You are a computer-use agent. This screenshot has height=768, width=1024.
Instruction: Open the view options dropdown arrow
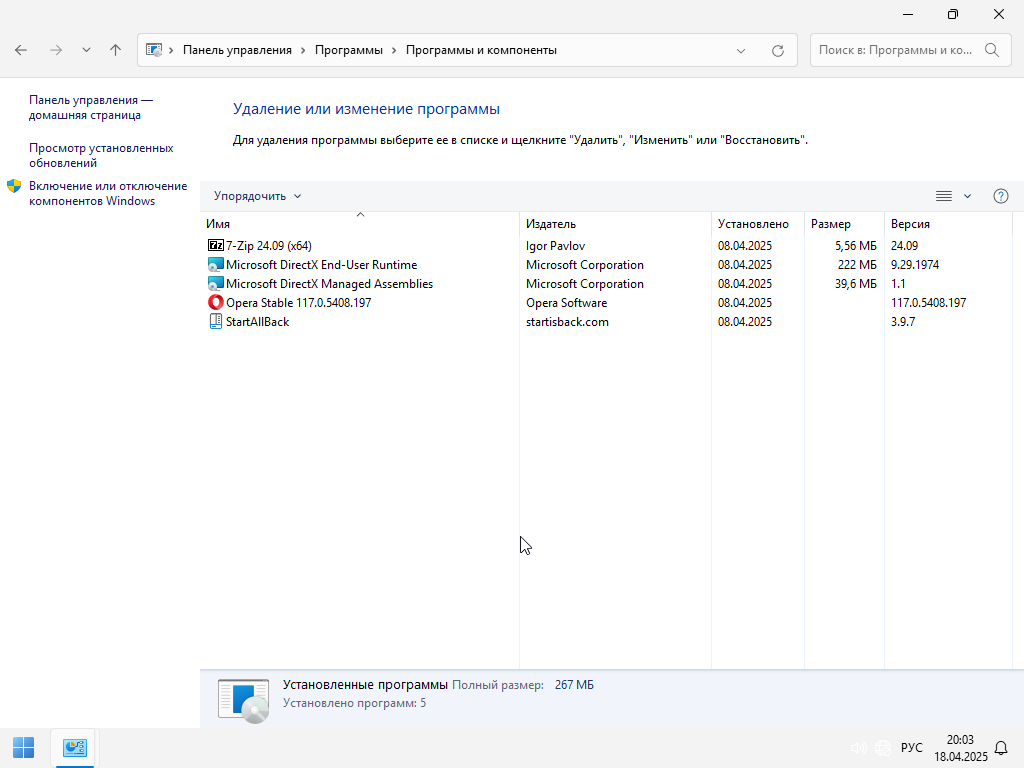click(967, 196)
